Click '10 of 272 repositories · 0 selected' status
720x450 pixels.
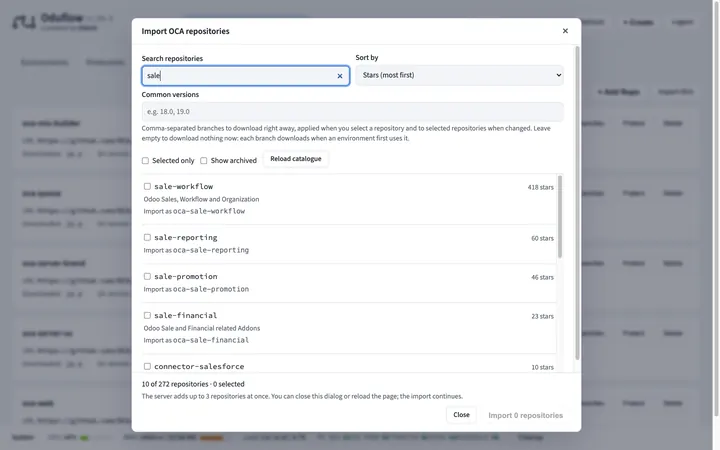pos(193,384)
